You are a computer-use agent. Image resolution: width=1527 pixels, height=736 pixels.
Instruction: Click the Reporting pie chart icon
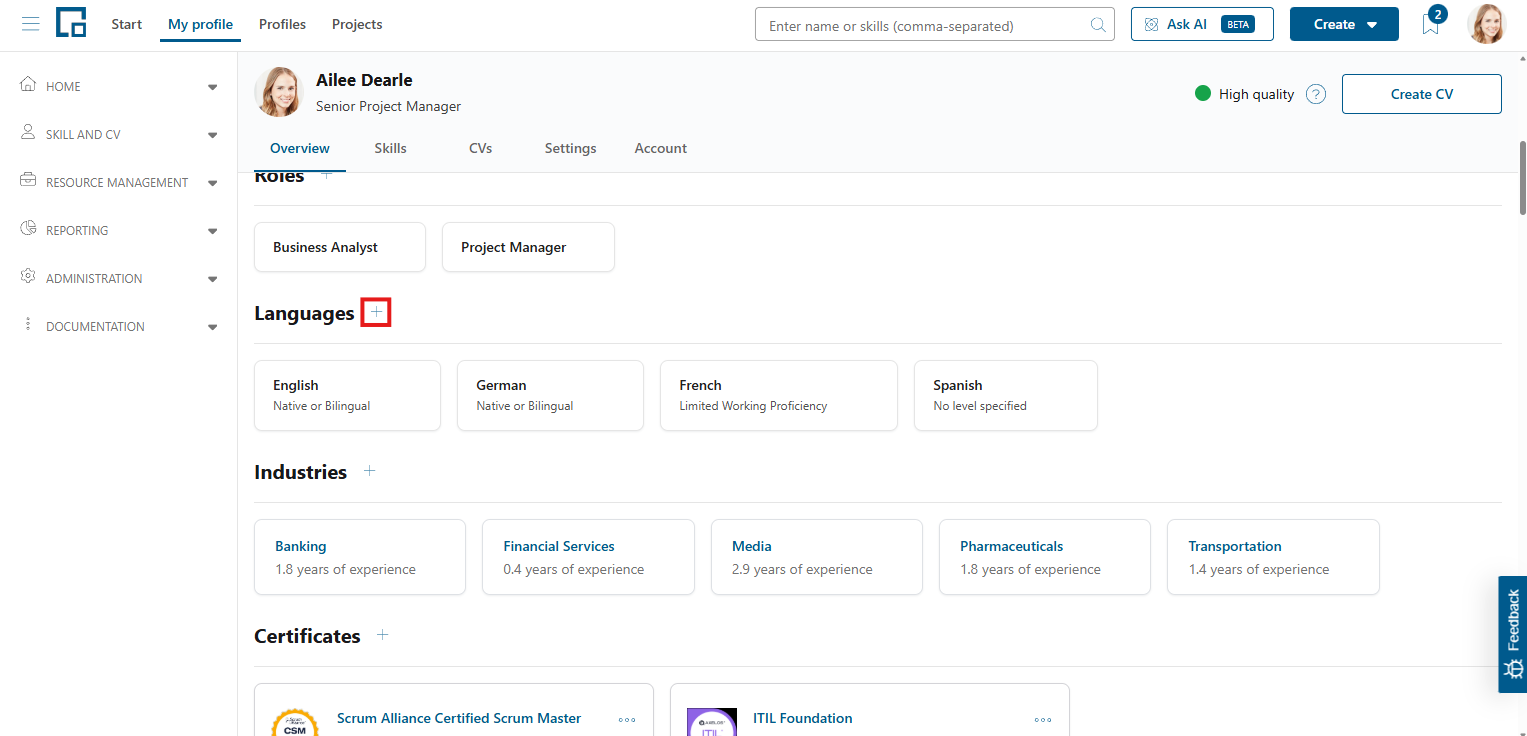tap(28, 229)
